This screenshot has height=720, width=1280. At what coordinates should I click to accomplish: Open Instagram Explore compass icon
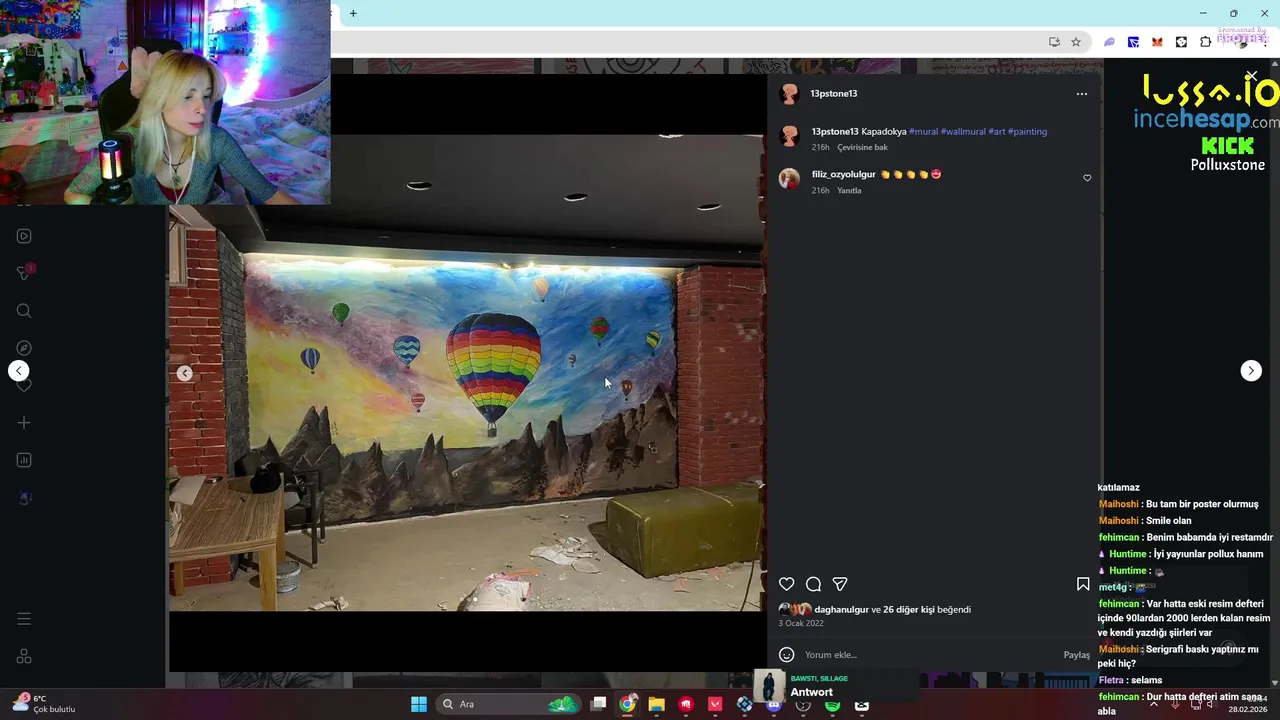[x=24, y=348]
